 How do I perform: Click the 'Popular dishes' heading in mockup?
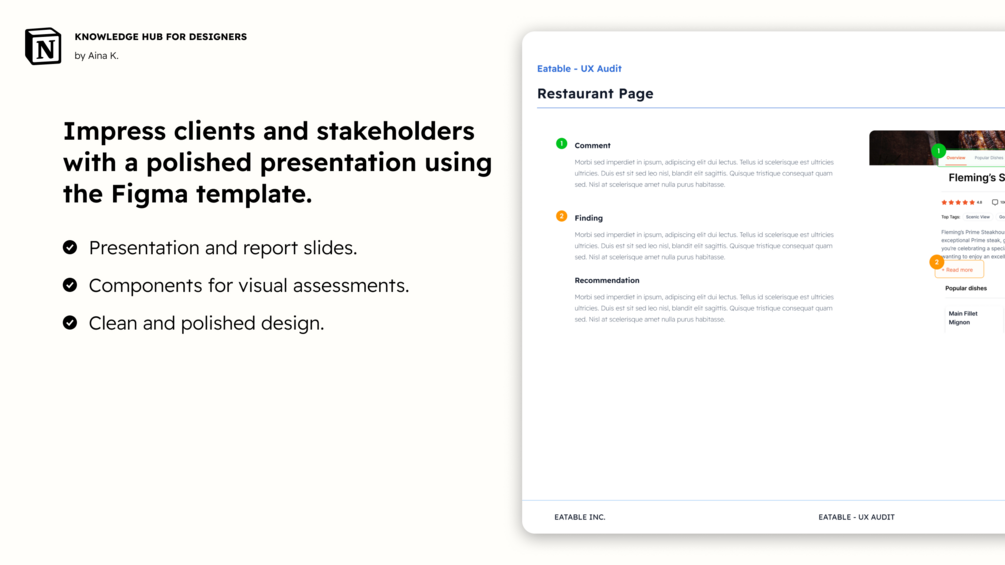click(x=966, y=288)
